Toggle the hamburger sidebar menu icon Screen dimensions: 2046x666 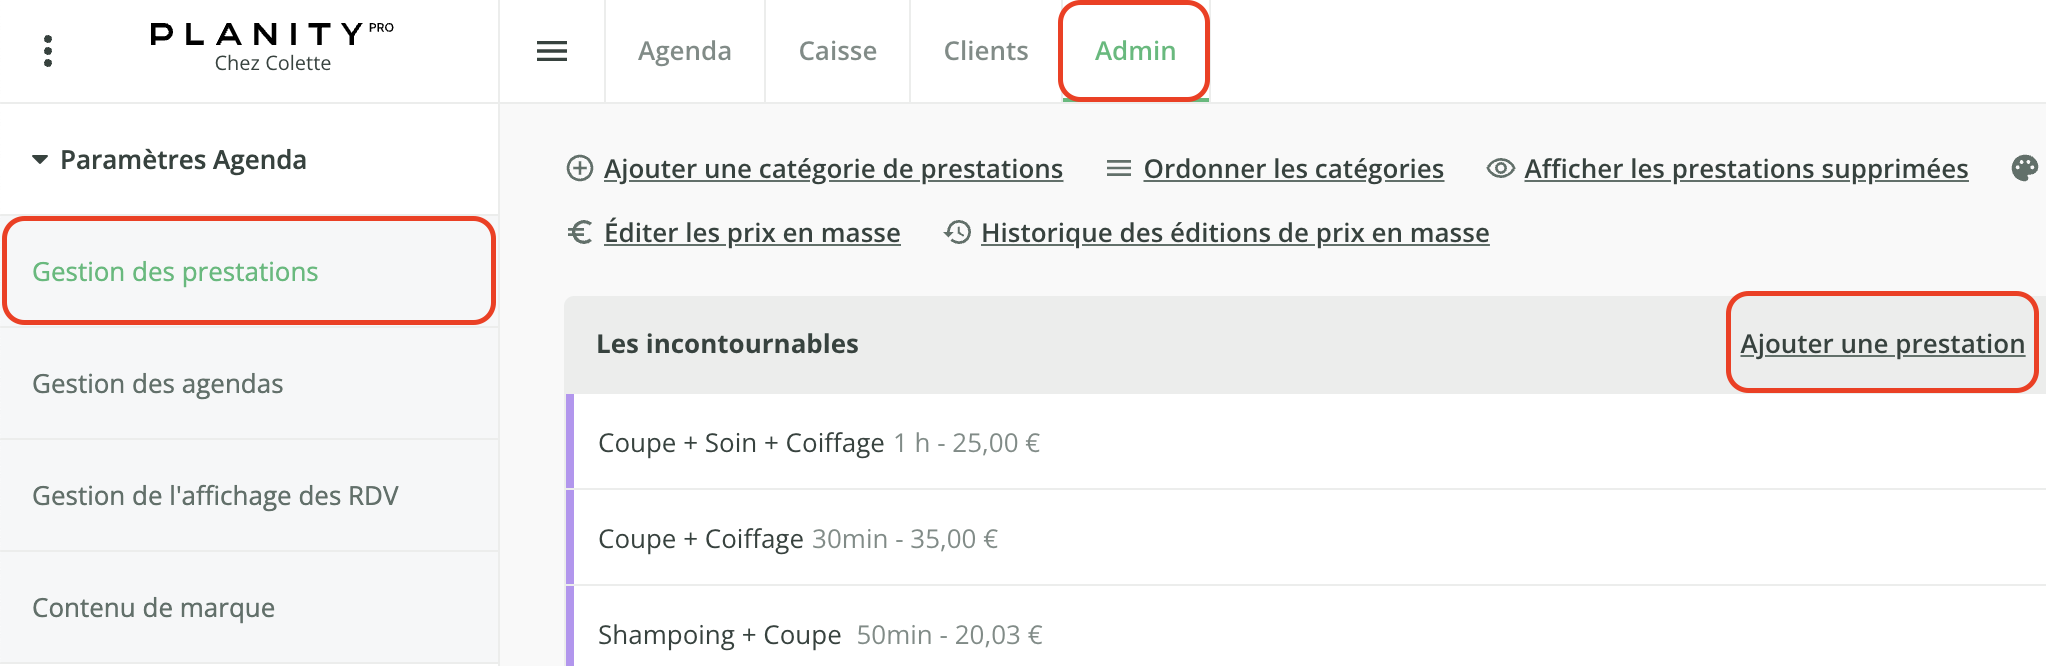tap(552, 51)
